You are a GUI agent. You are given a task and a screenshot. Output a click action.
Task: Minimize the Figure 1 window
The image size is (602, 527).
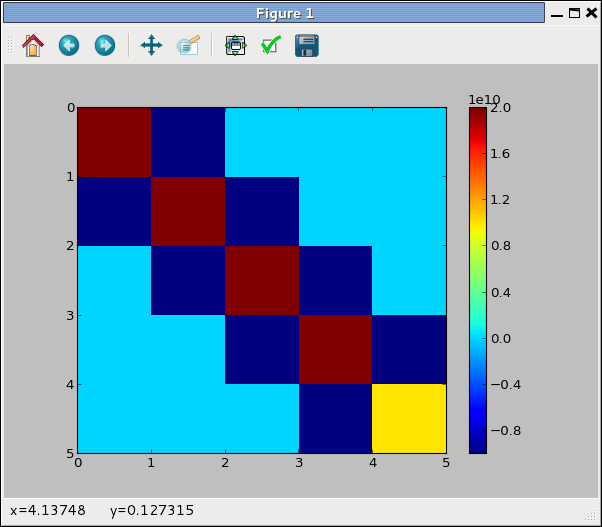558,13
